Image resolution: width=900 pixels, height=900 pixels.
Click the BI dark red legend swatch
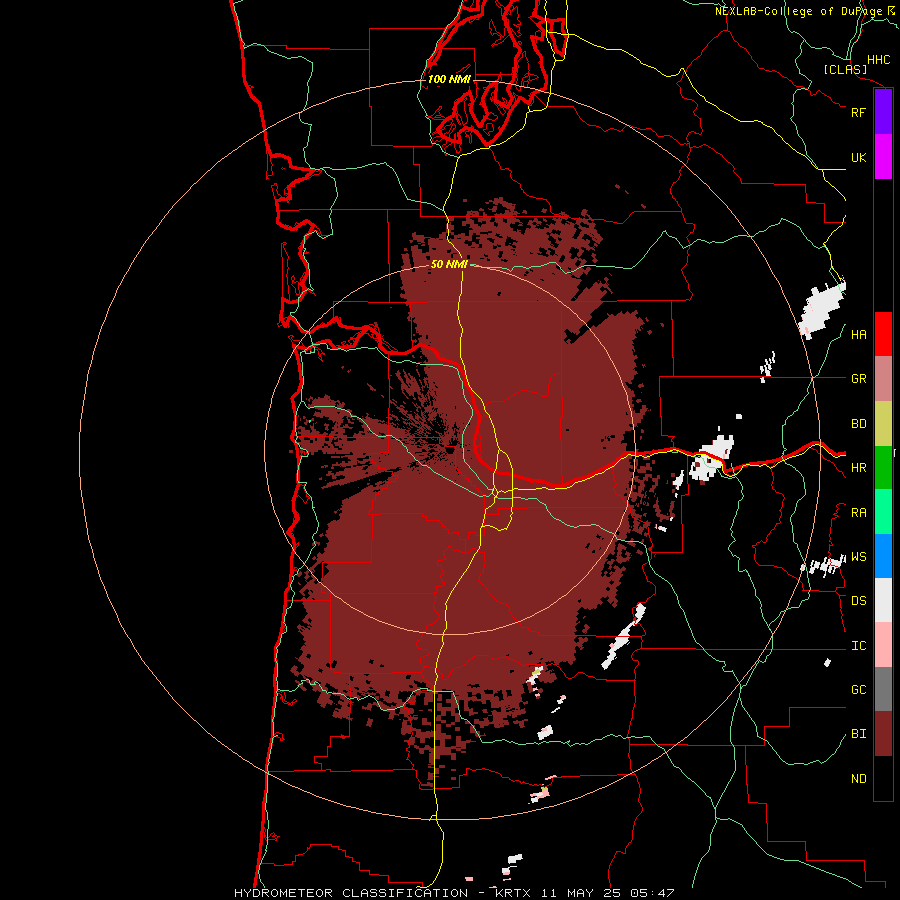coord(883,734)
